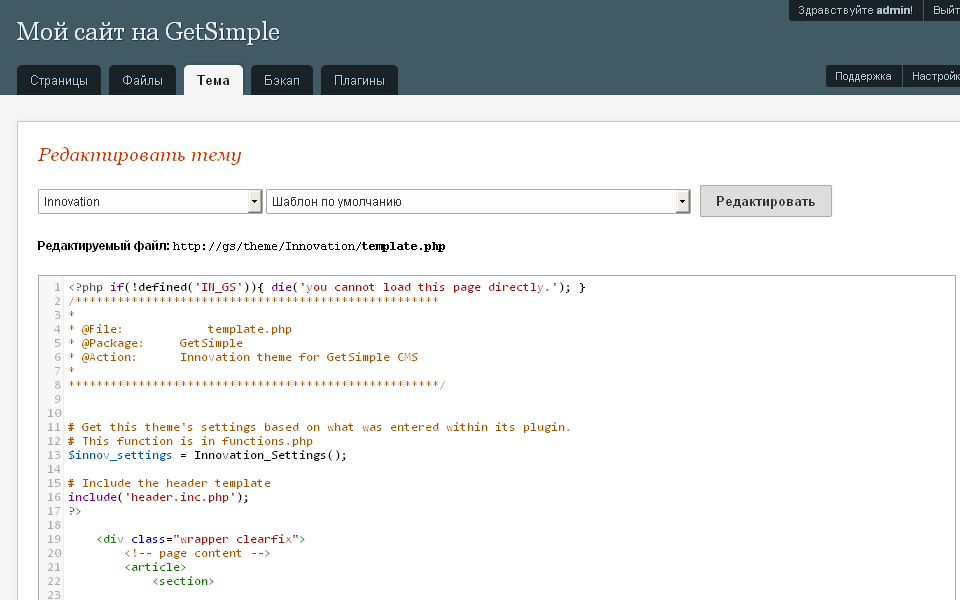Open the Настройки section
The height and width of the screenshot is (600, 960).
[934, 76]
